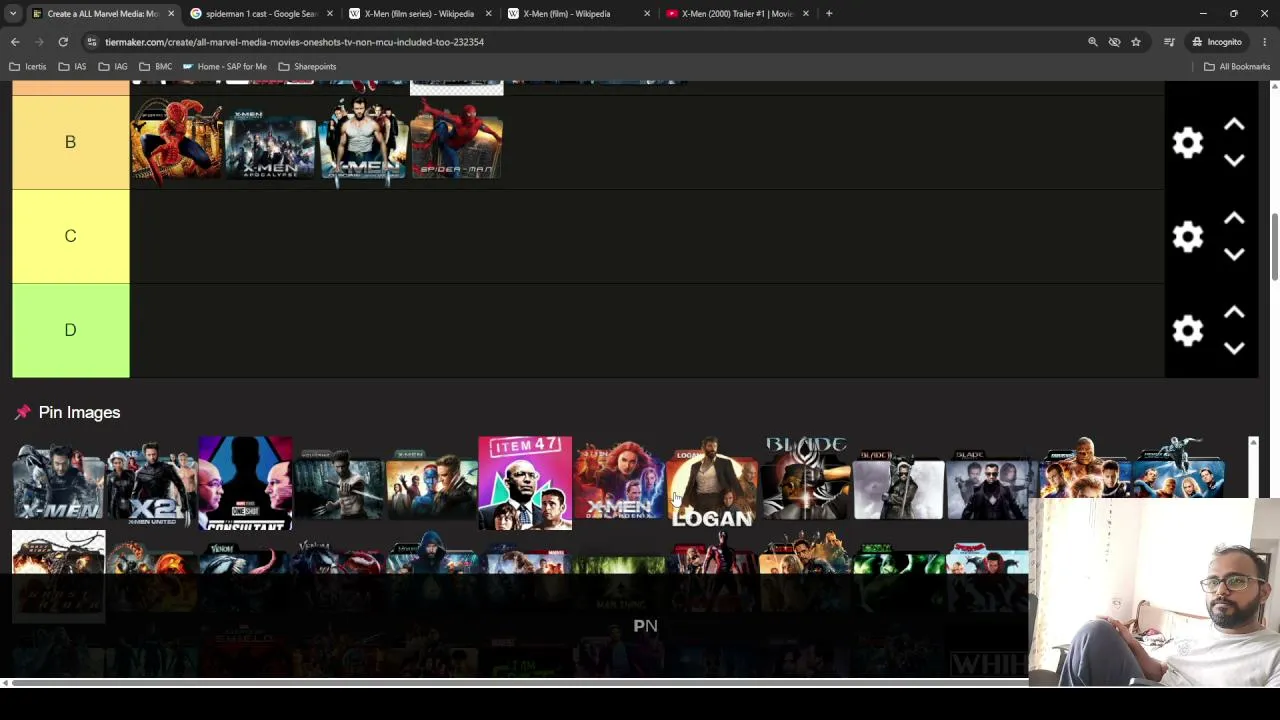Close the X-Men (2000) Trailer tab

806,14
